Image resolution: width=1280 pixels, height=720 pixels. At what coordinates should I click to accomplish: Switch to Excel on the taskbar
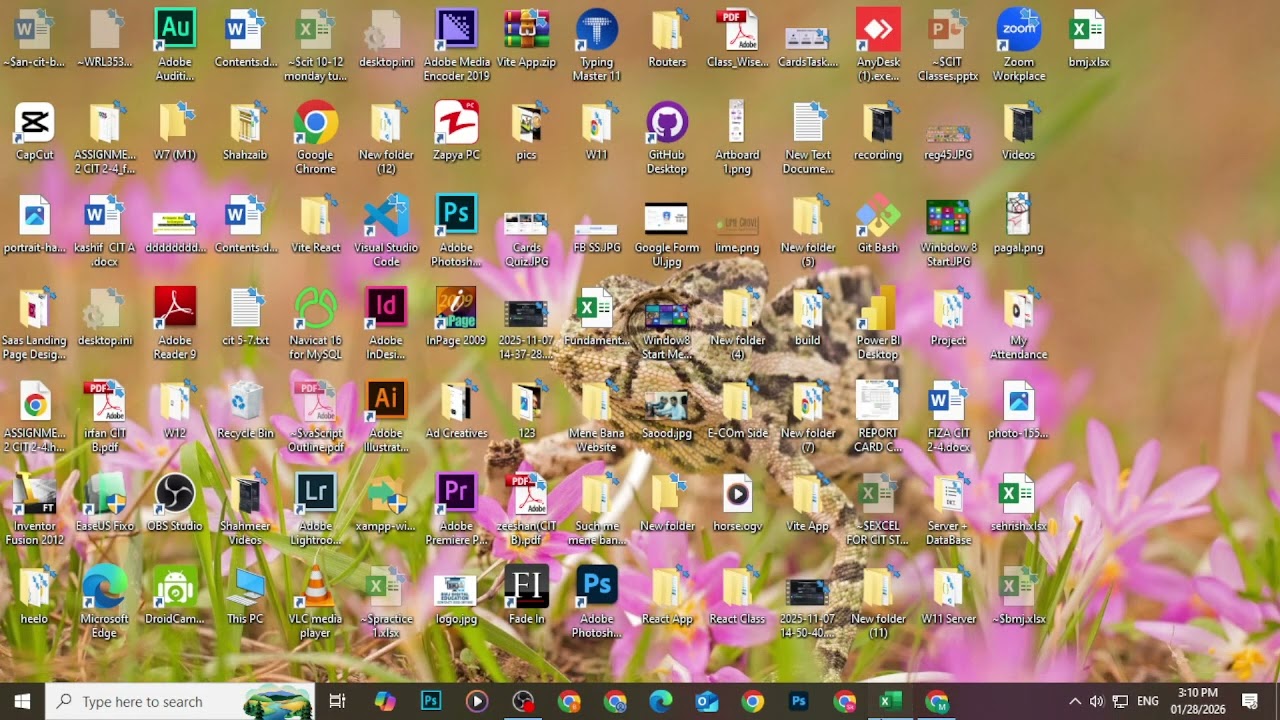890,702
